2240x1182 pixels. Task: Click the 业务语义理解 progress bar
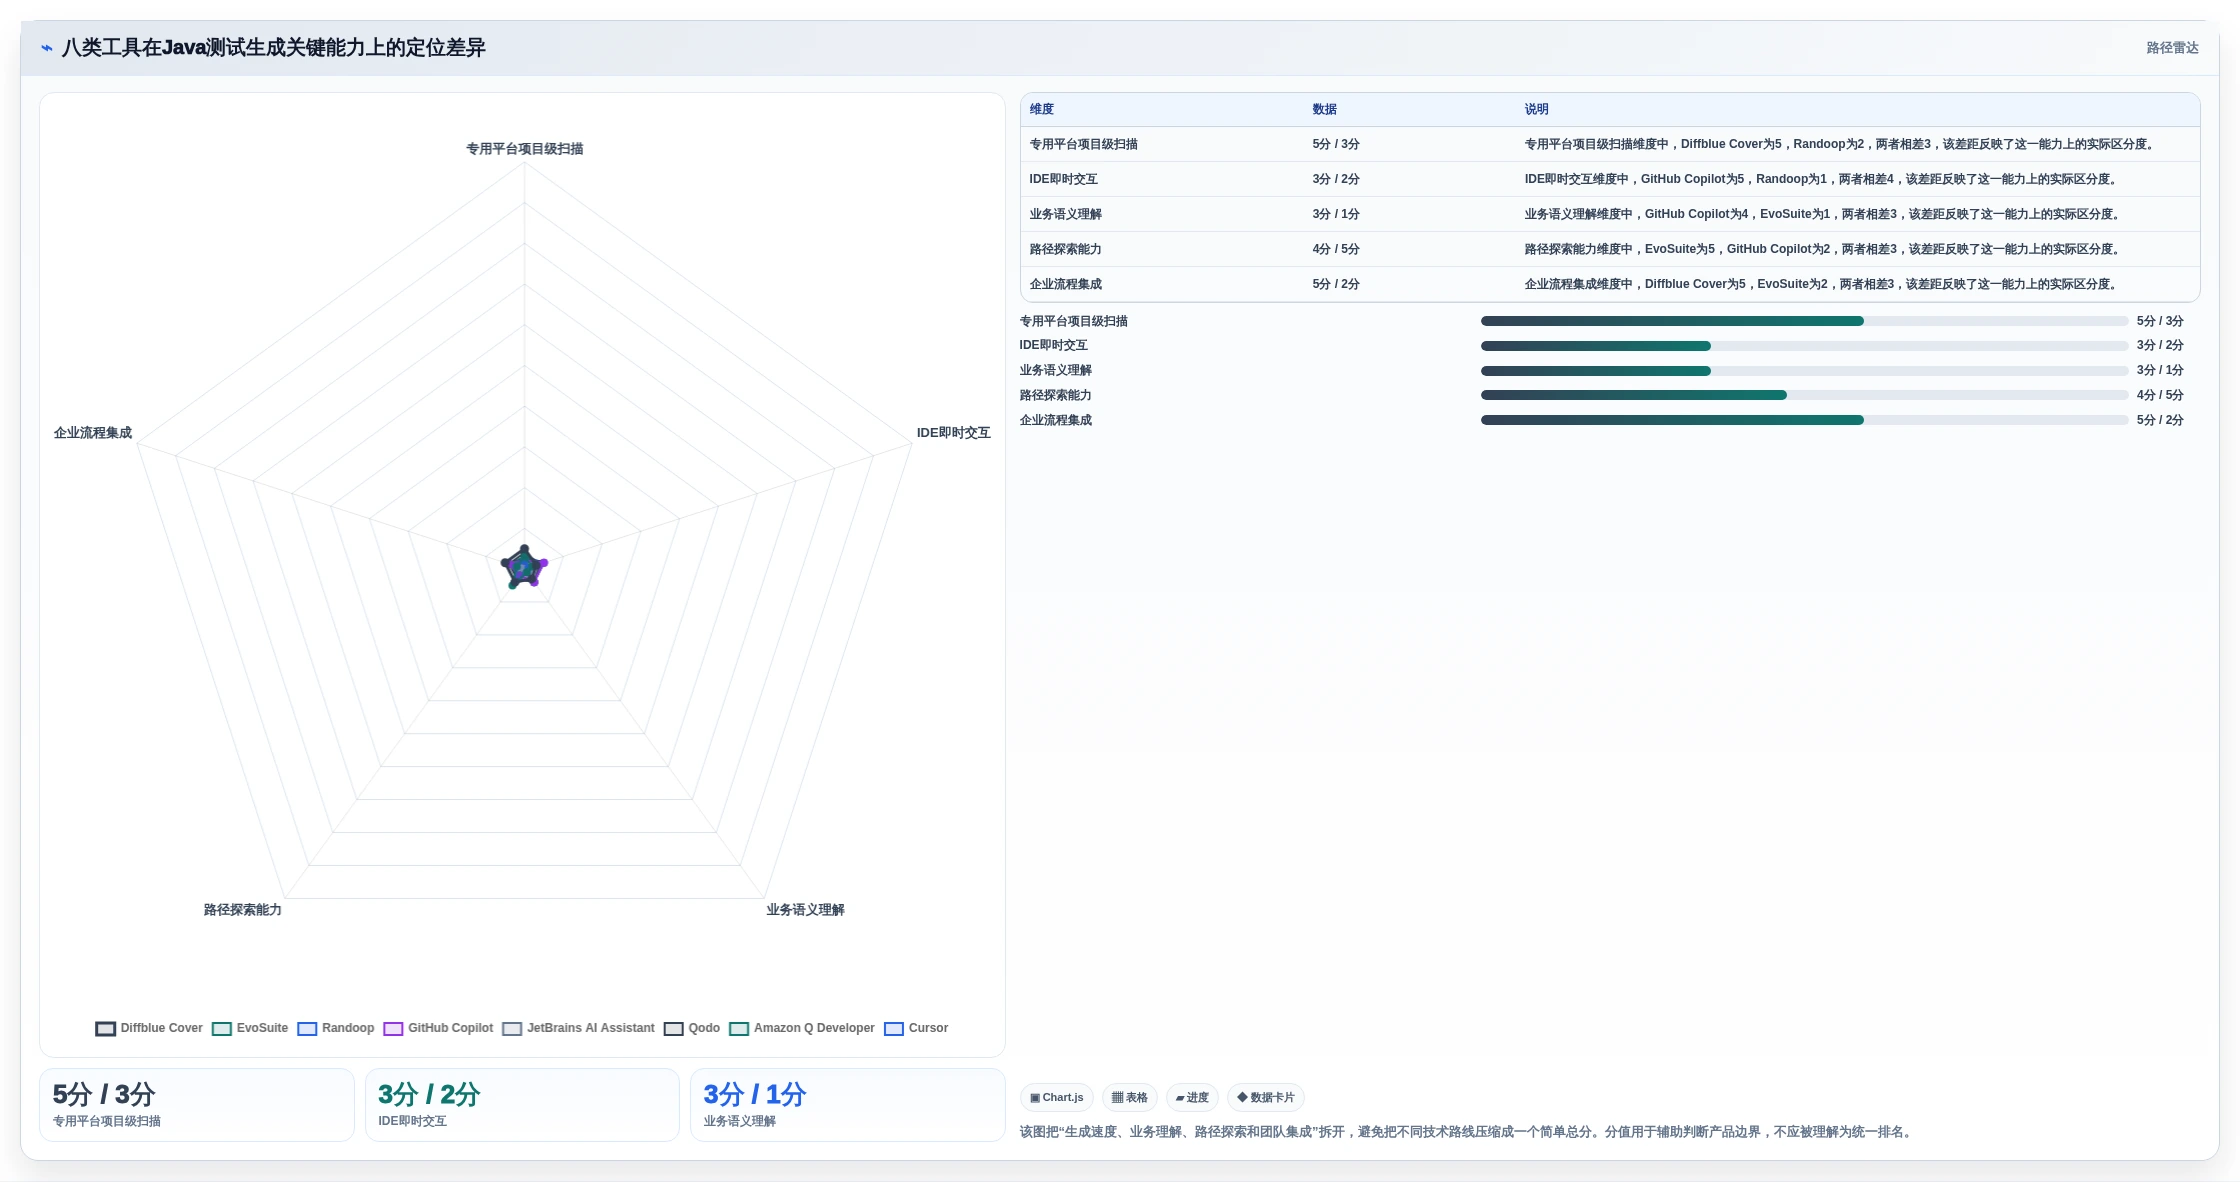(x=1804, y=371)
